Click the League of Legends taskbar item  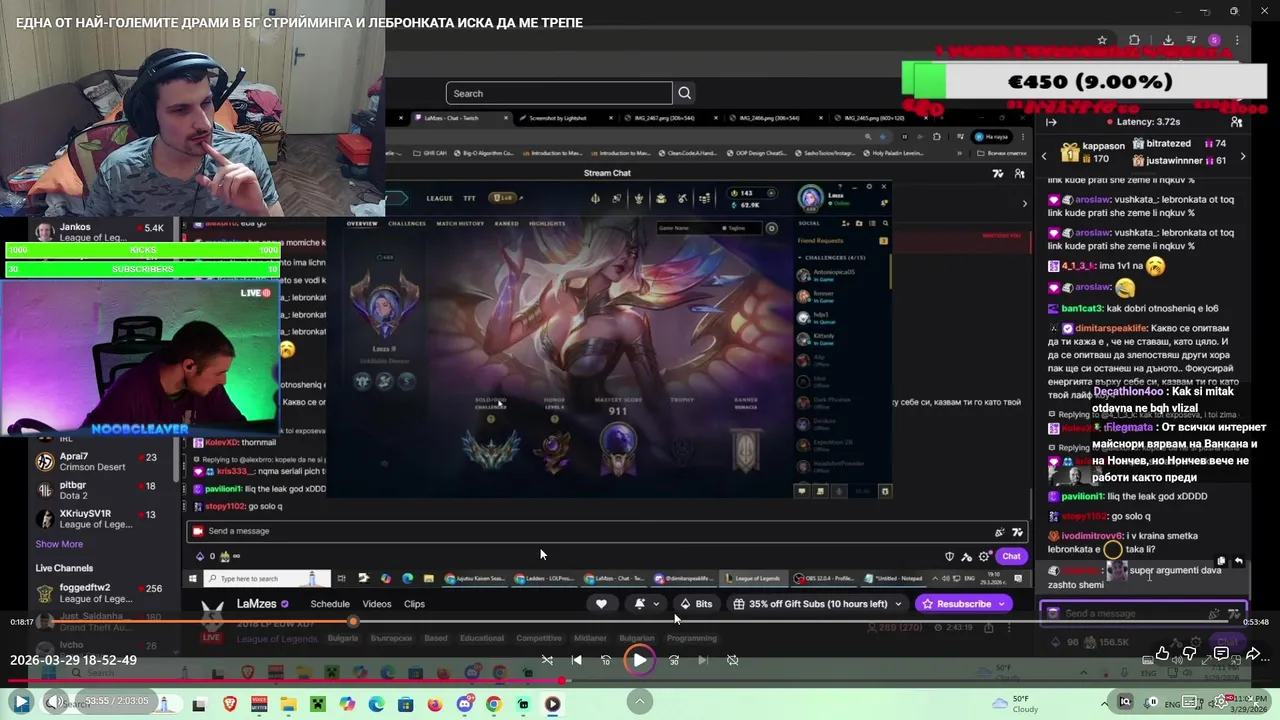pyautogui.click(x=752, y=578)
